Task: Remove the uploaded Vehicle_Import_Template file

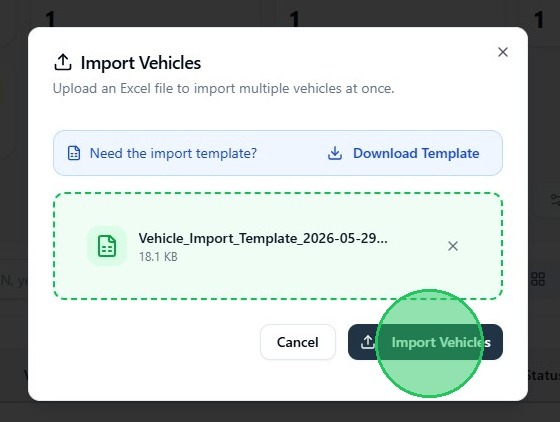Action: click(x=453, y=246)
